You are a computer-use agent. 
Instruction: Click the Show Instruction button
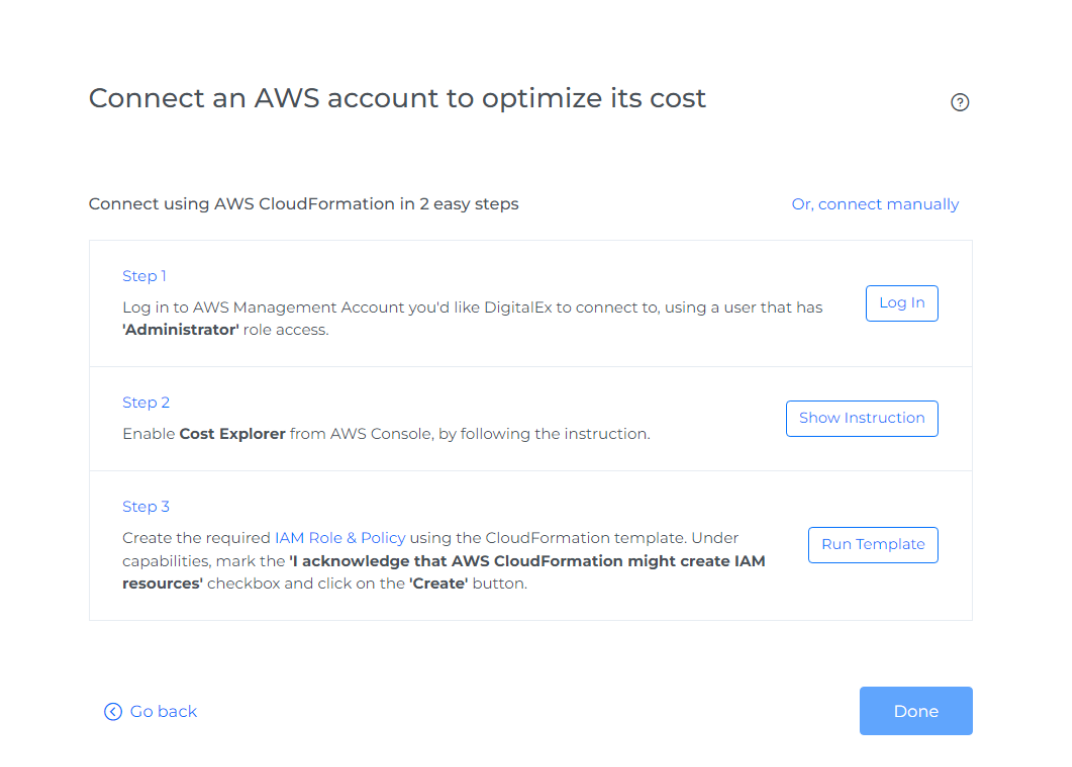click(862, 418)
